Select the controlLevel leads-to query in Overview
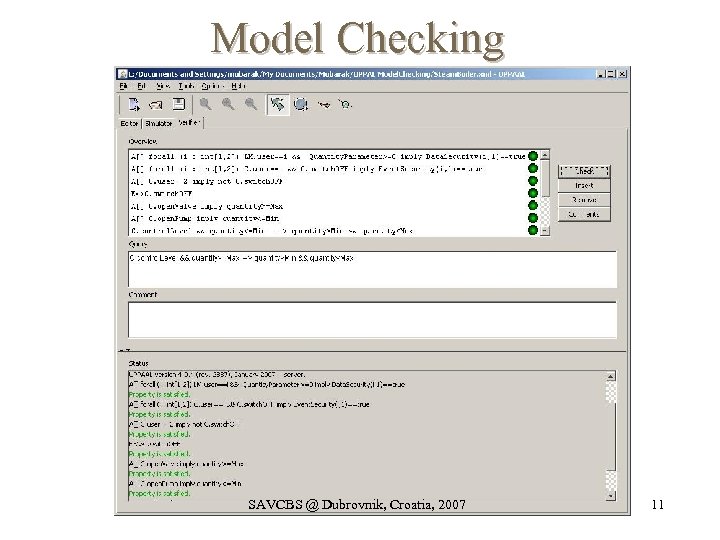Screen dimensions: 720x540 [327, 231]
